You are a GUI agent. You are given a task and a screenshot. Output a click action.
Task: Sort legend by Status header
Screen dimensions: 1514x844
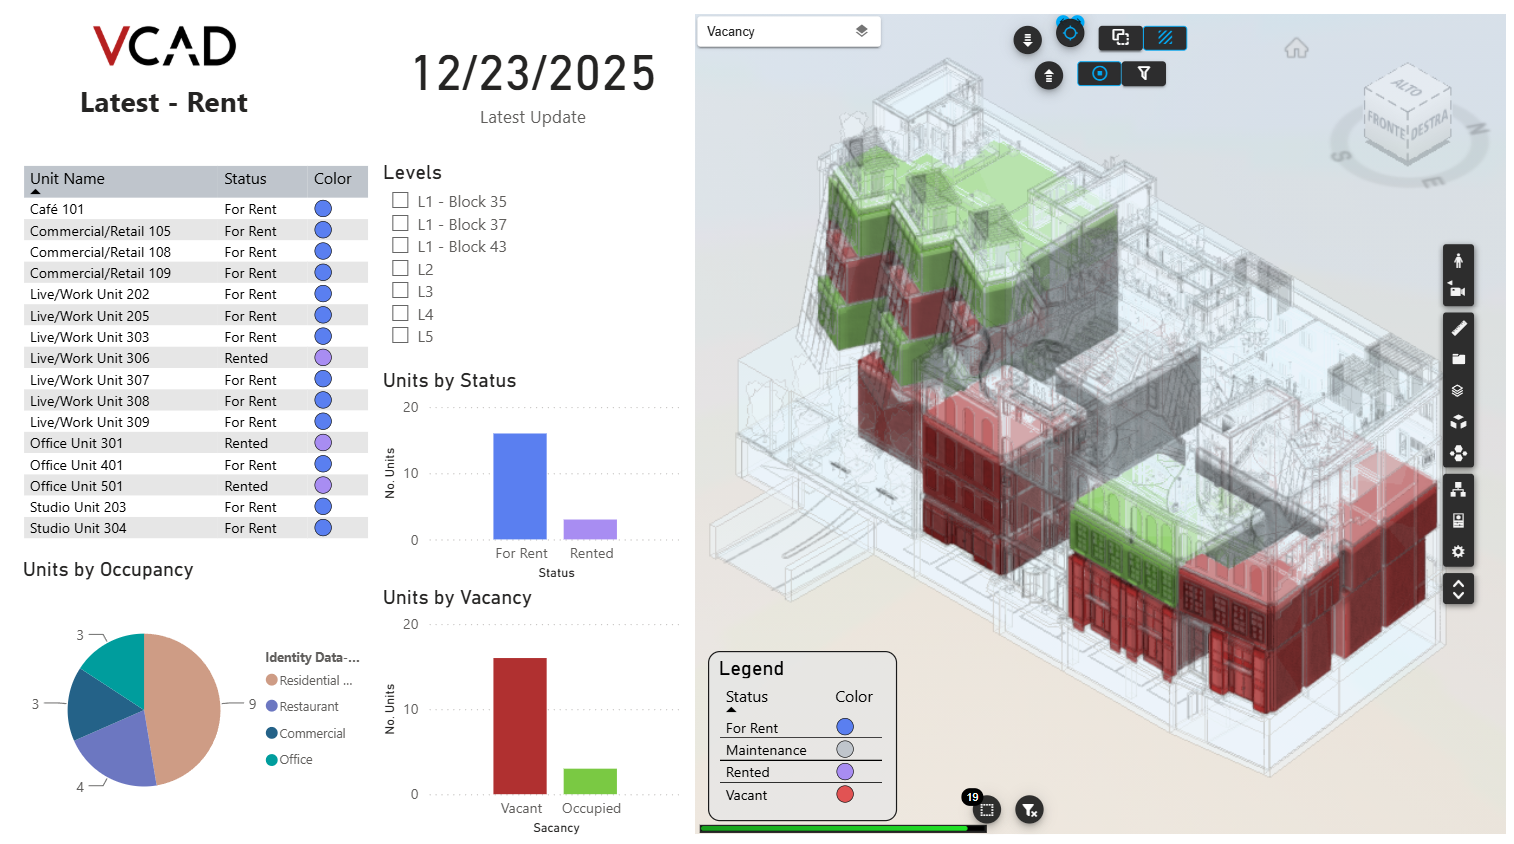pyautogui.click(x=747, y=697)
